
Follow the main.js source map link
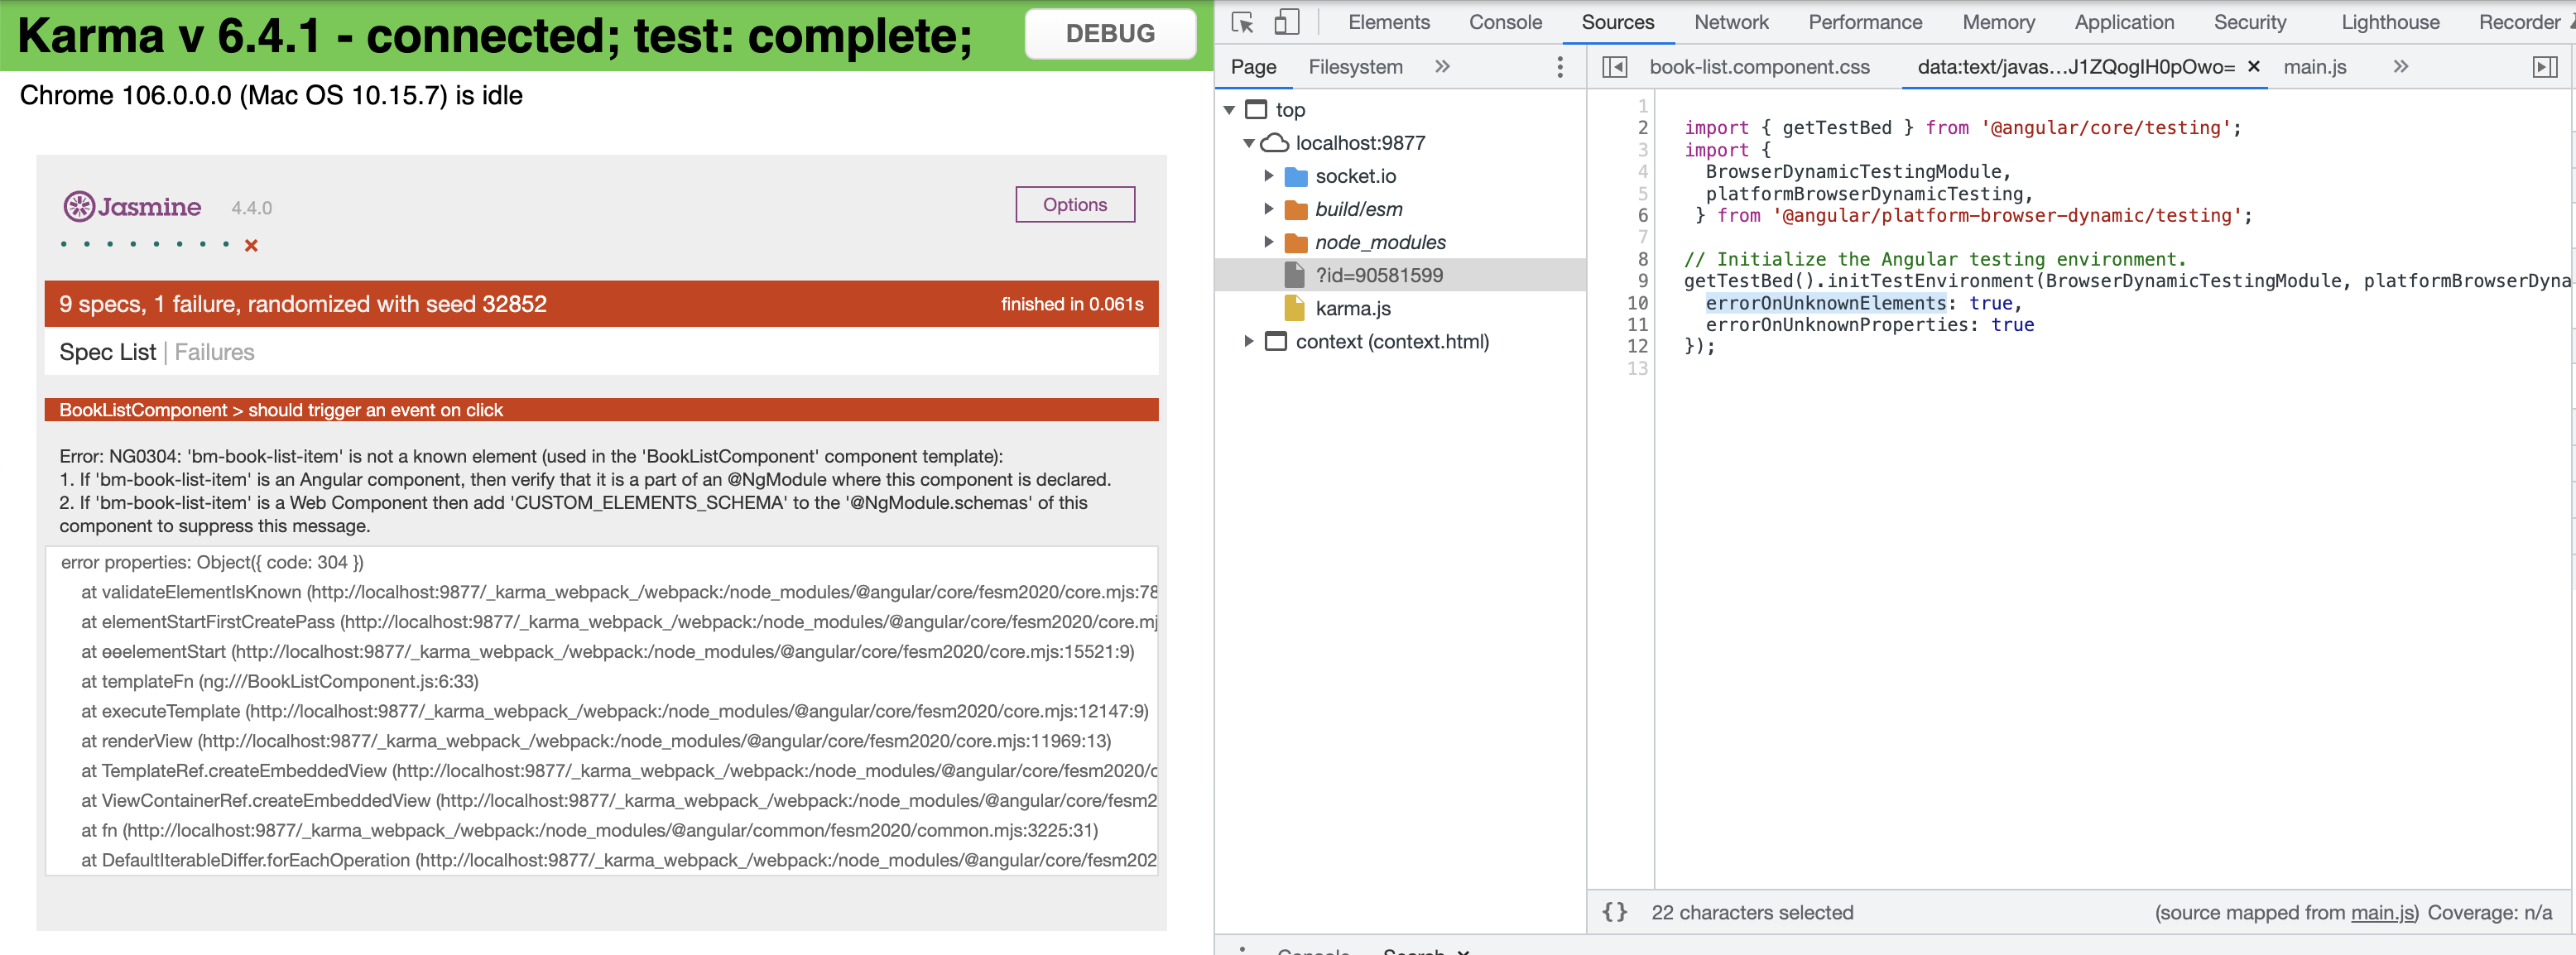tap(2381, 911)
